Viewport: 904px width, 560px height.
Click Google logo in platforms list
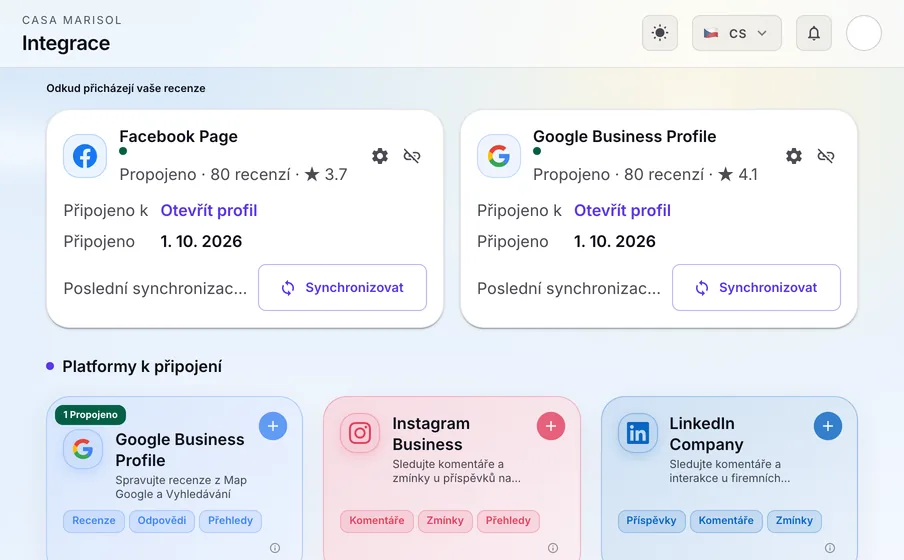[x=83, y=449]
